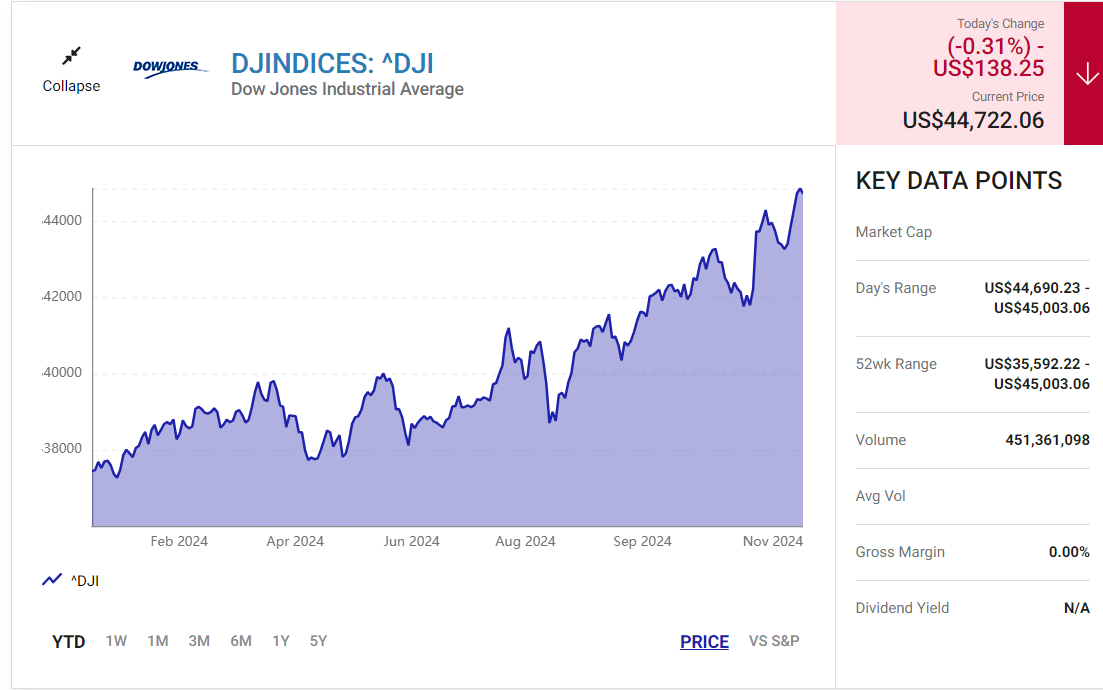
Task: Click the current price US$44,722.06
Action: [974, 120]
